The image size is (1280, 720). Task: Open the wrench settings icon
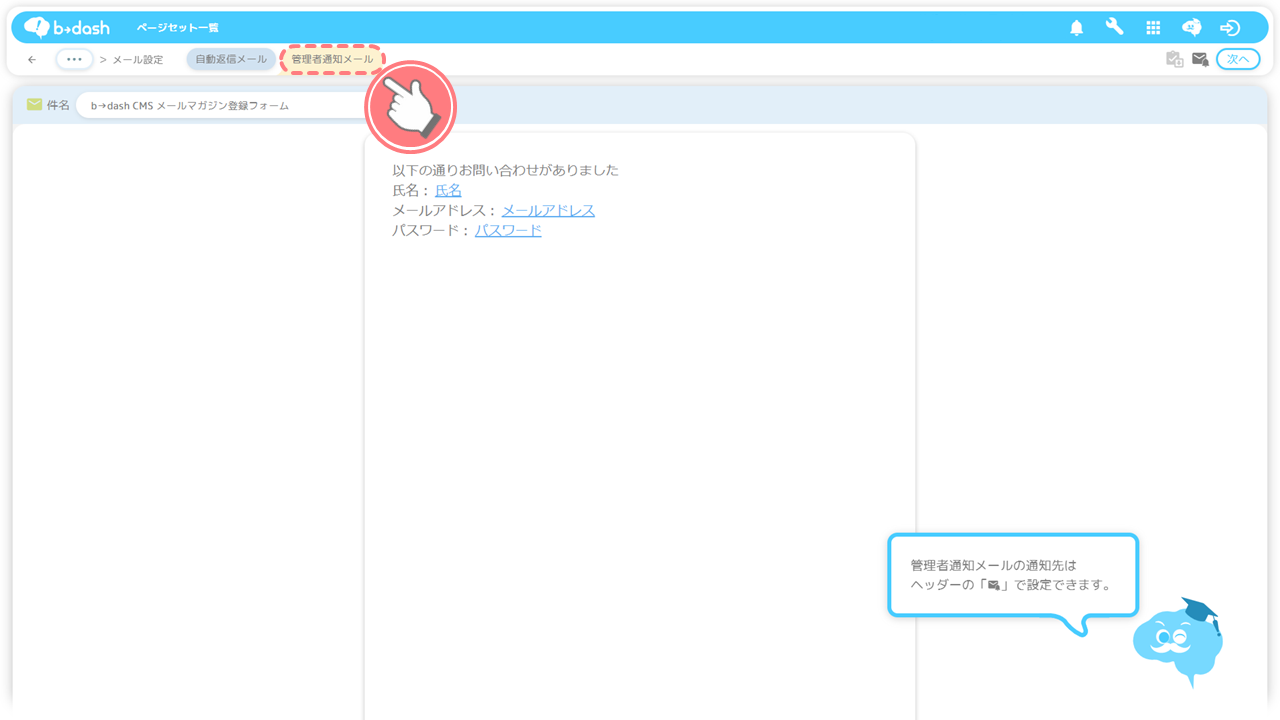click(x=1114, y=27)
